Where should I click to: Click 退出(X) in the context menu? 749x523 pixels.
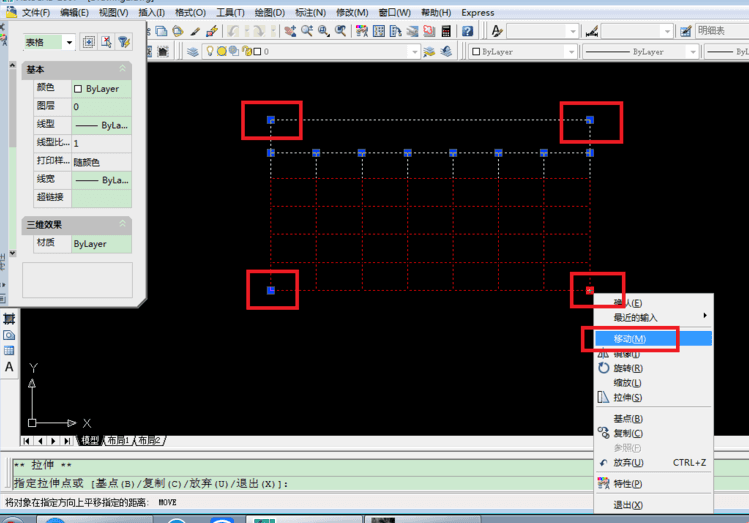tap(628, 505)
